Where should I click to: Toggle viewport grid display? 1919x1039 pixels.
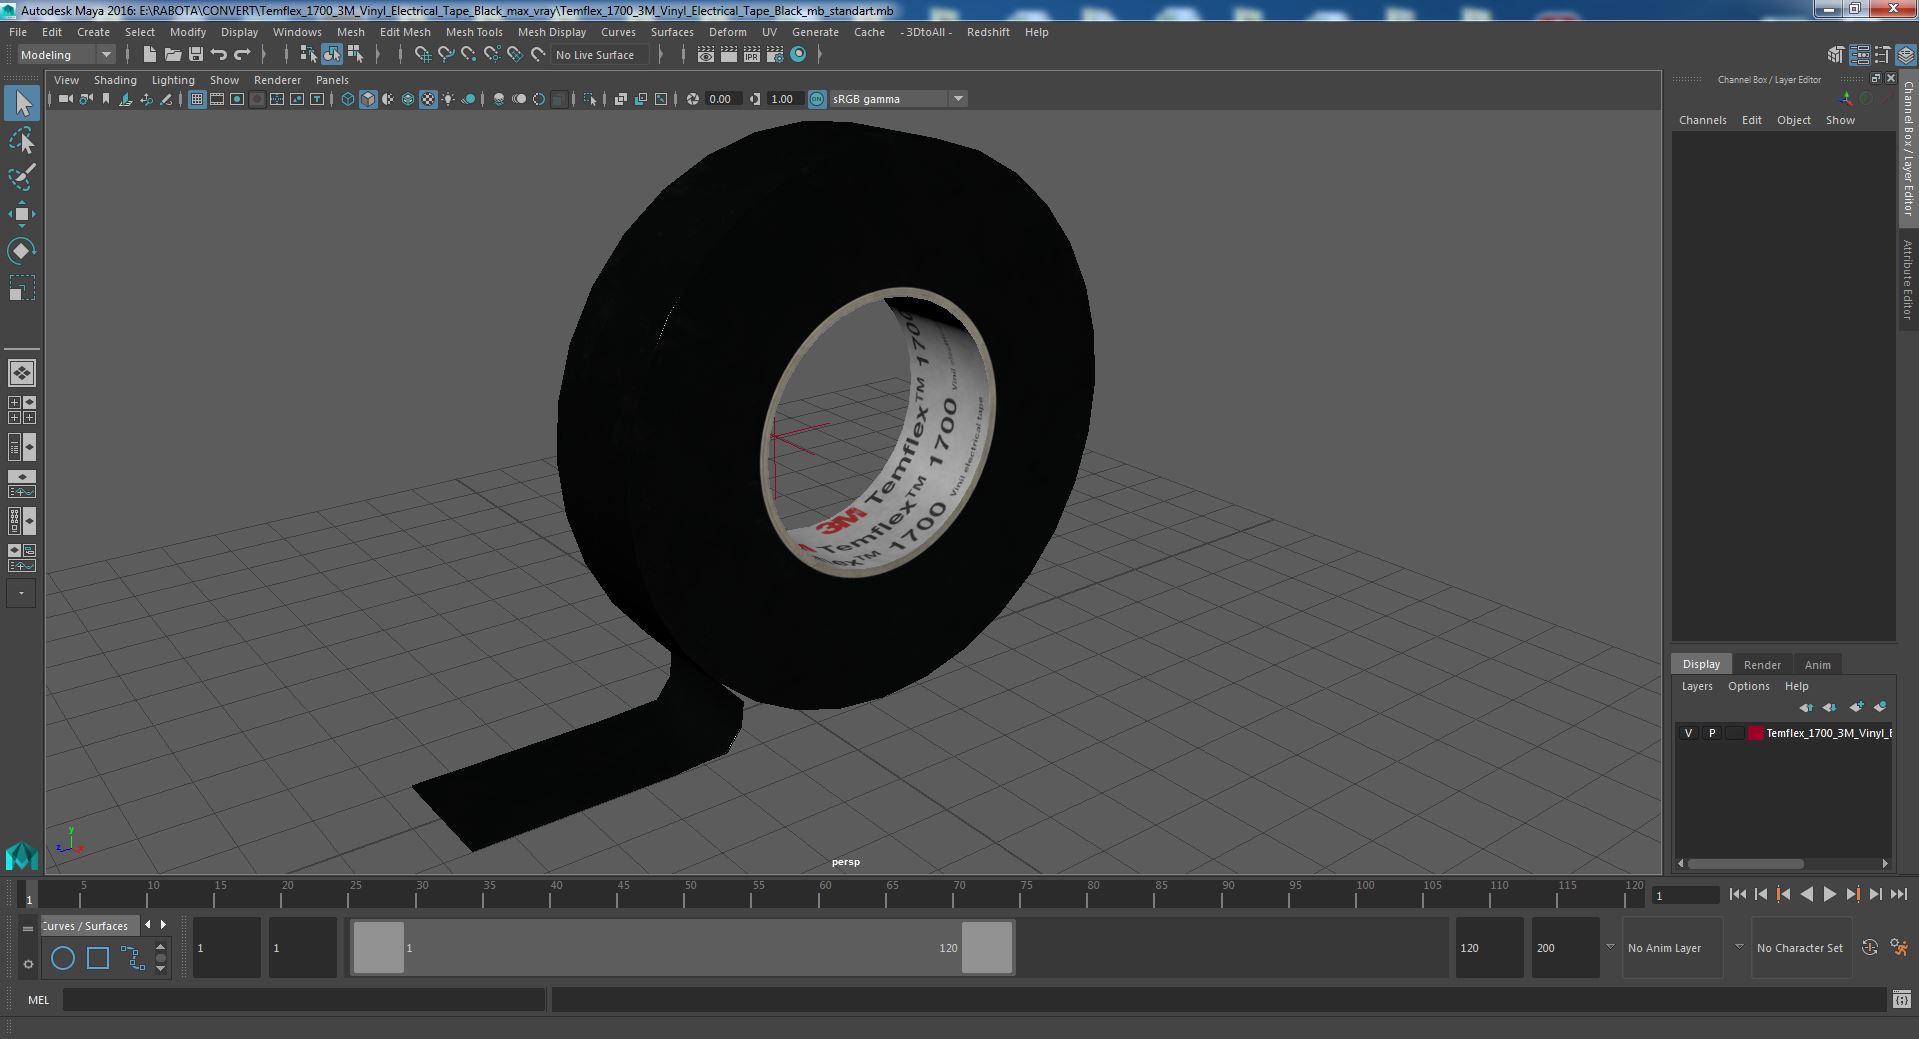[197, 99]
